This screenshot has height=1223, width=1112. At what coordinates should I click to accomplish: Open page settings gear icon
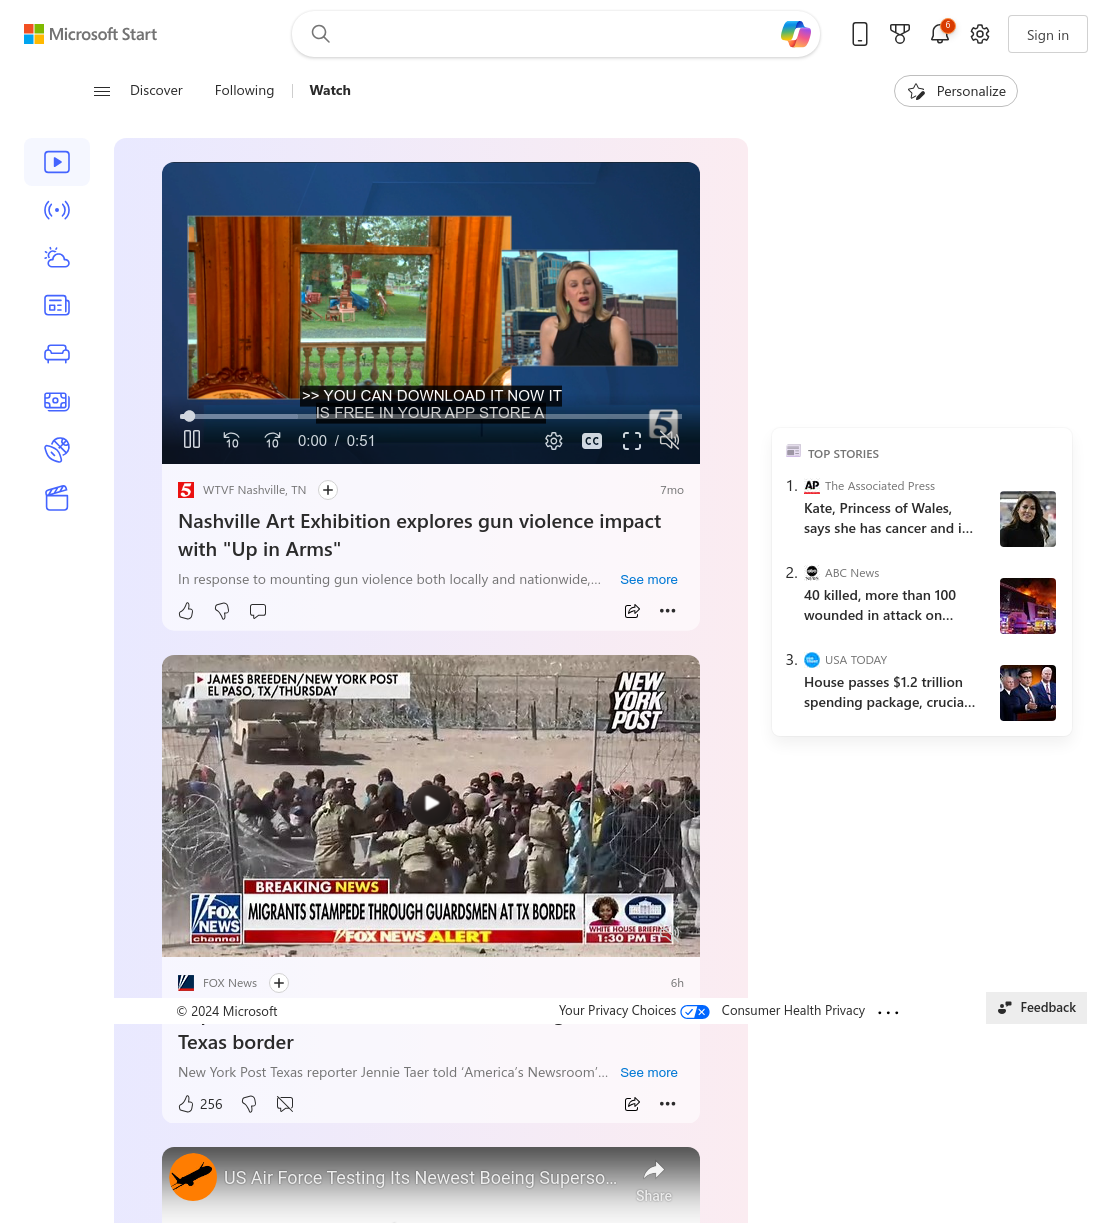click(x=980, y=34)
